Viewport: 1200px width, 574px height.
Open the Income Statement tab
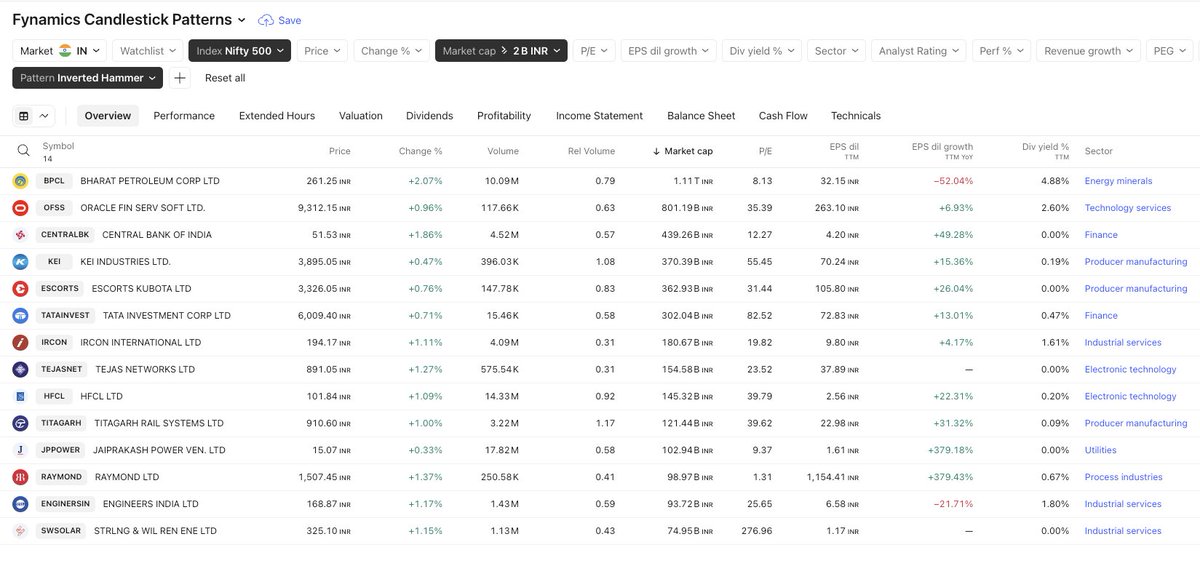599,116
